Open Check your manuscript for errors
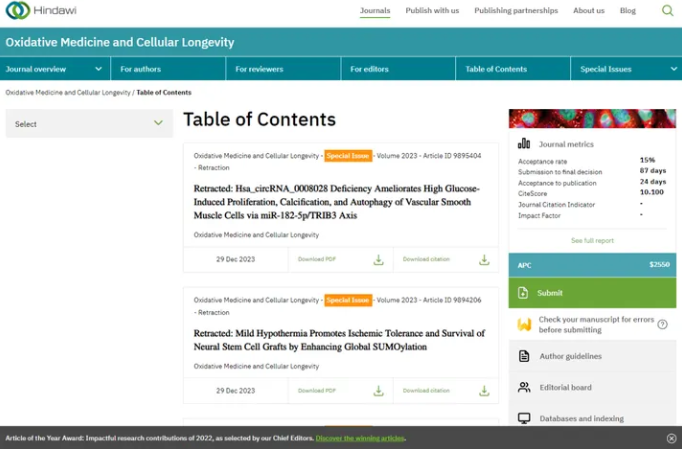 [596, 325]
